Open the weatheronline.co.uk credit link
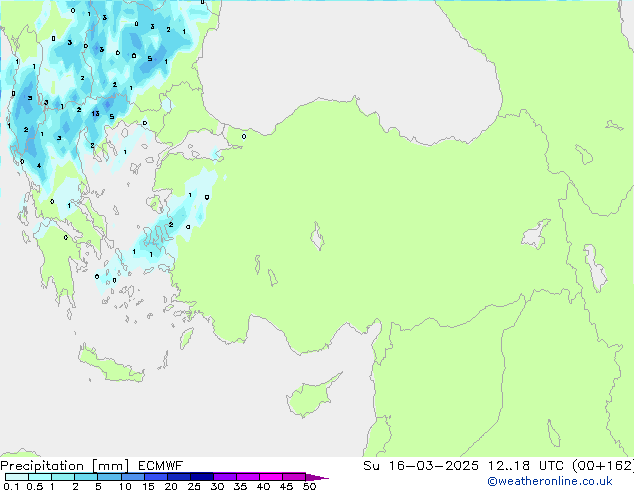This screenshot has width=634, height=490. coord(549,481)
